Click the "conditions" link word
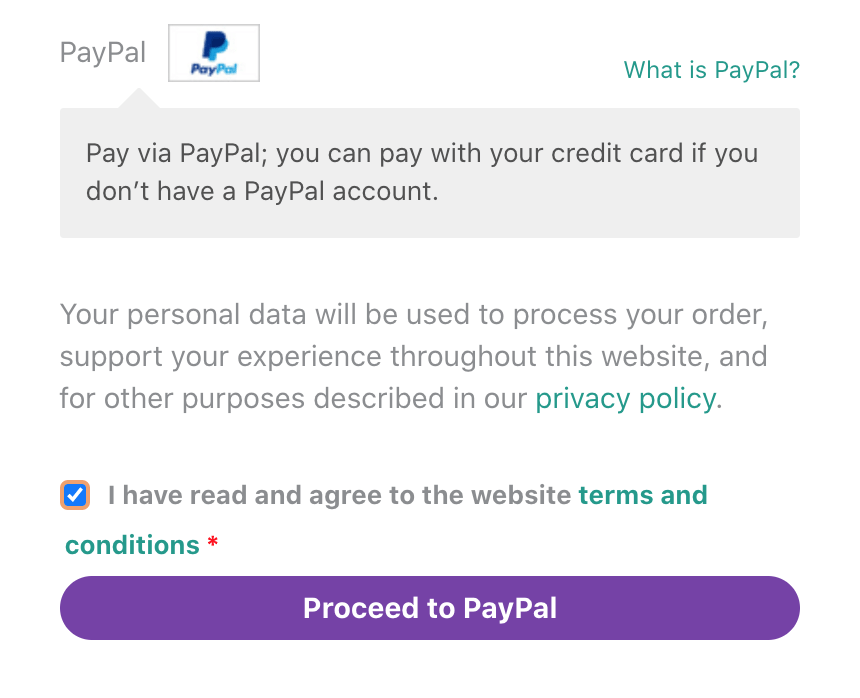 click(x=132, y=545)
